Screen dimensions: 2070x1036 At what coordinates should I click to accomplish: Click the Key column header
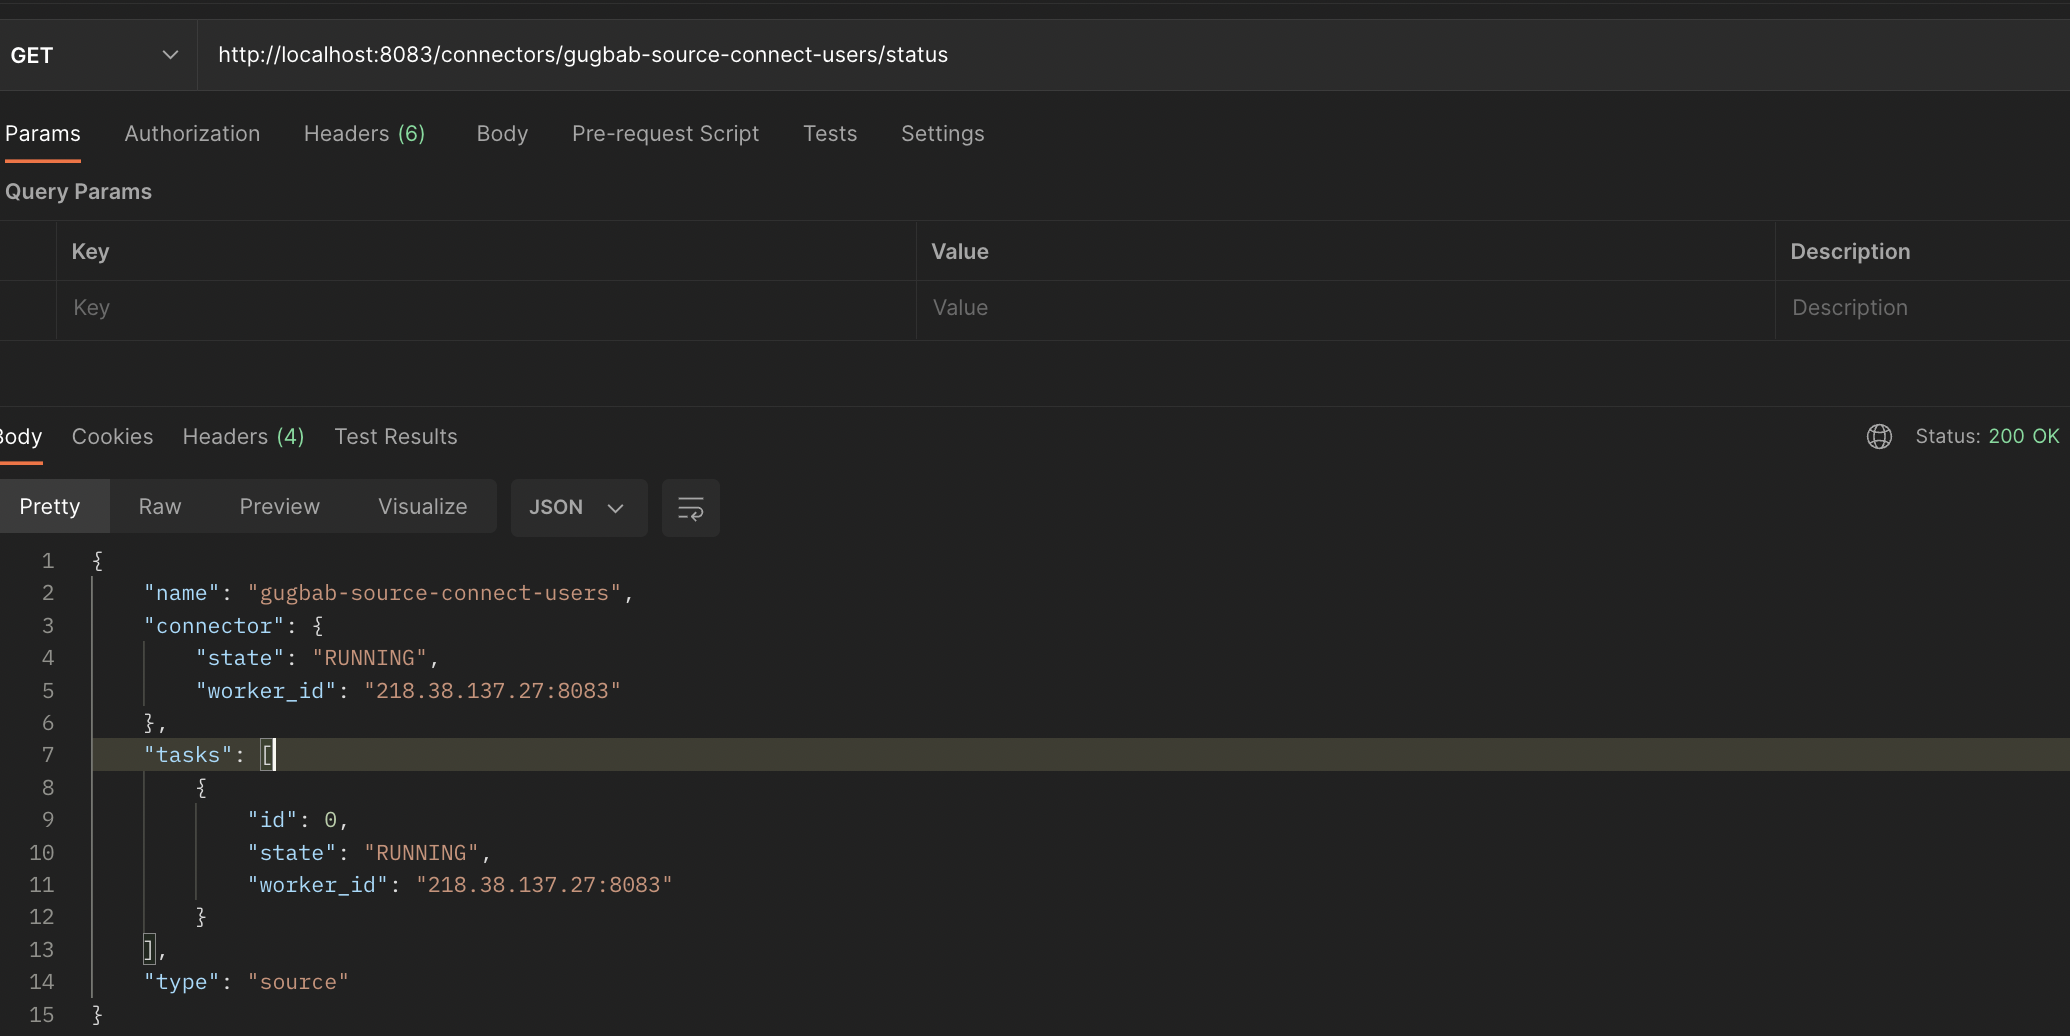pos(90,252)
